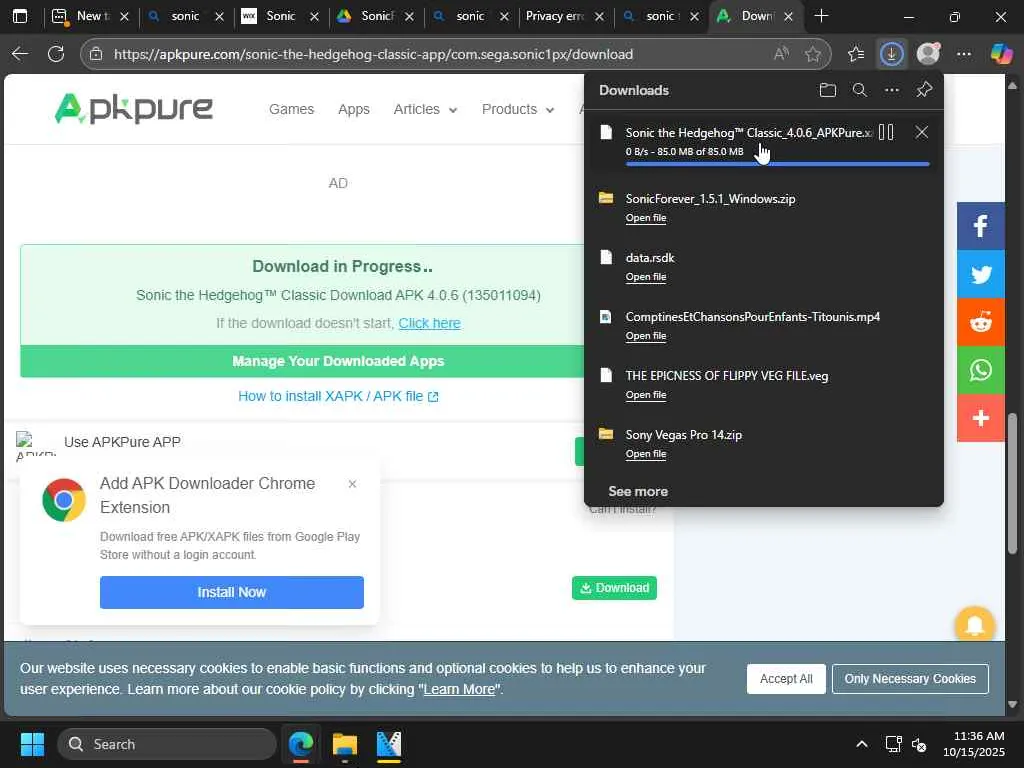Screen dimensions: 1024x768
Task: Refresh the APKPure page
Action: [56, 54]
